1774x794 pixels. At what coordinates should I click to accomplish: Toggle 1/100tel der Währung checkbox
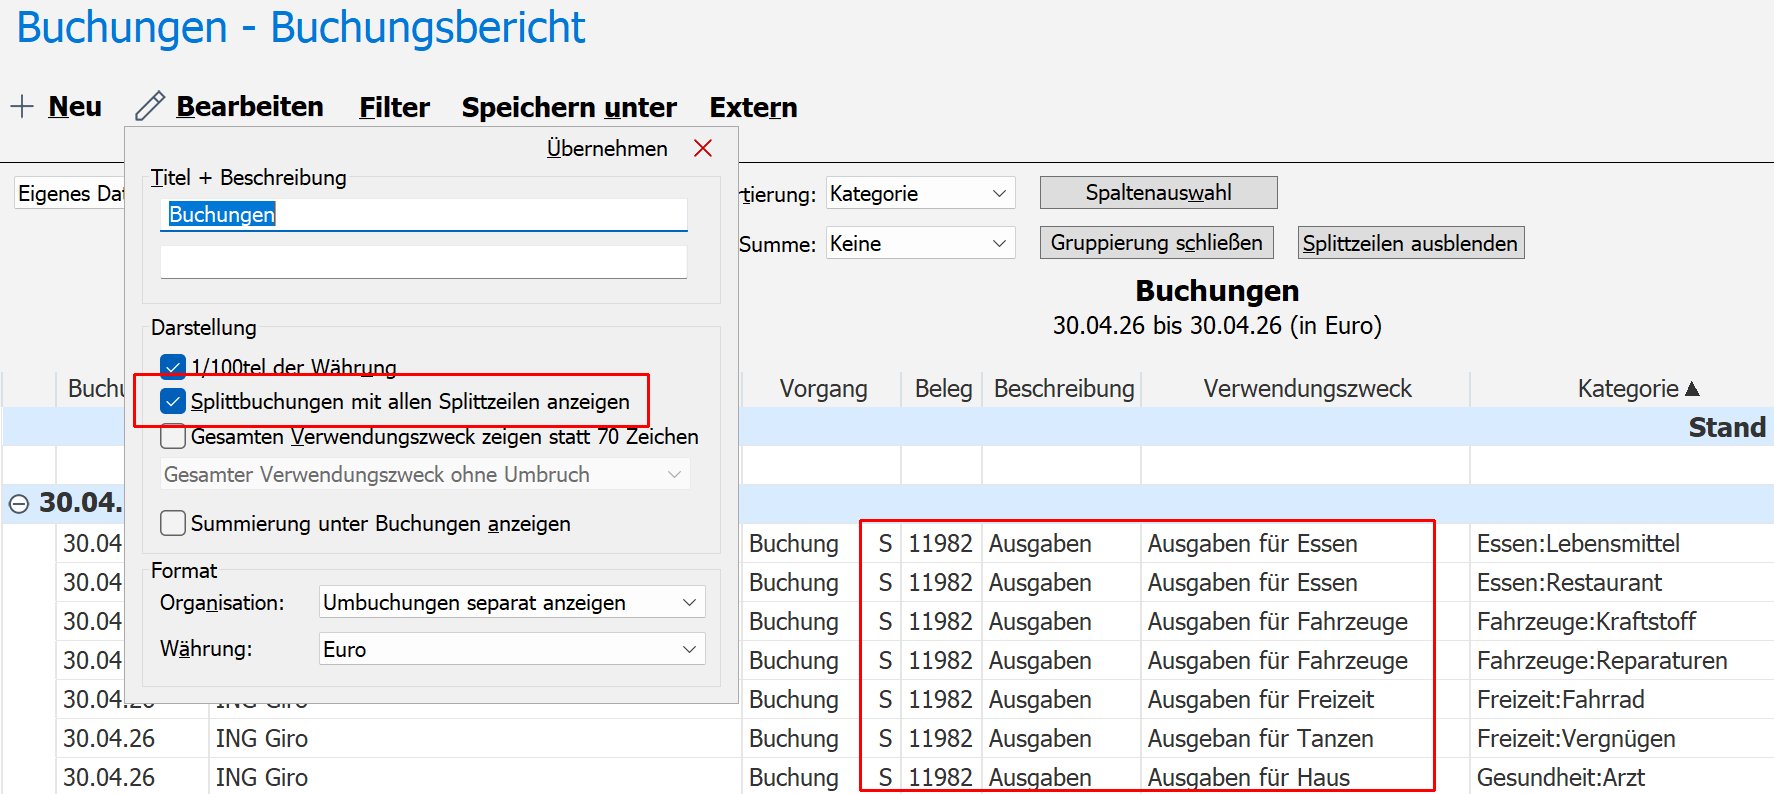click(173, 367)
